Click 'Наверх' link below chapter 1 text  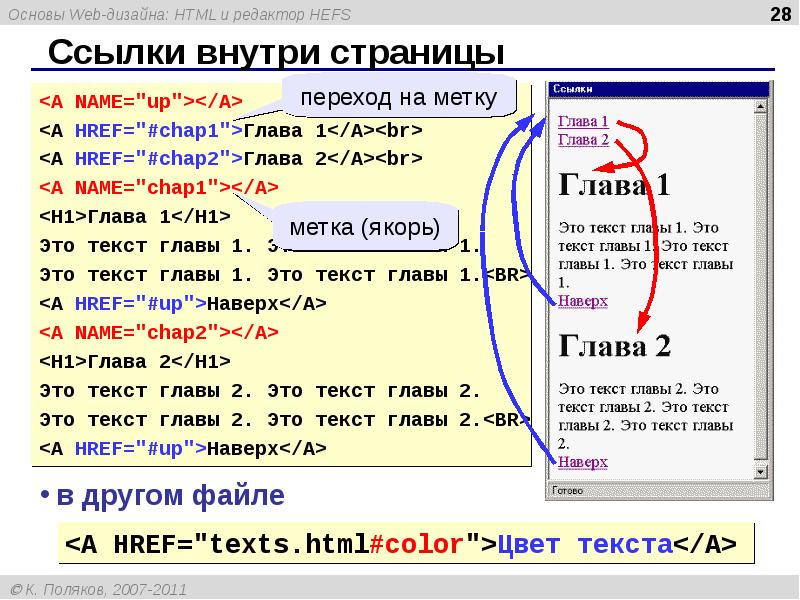click(582, 300)
